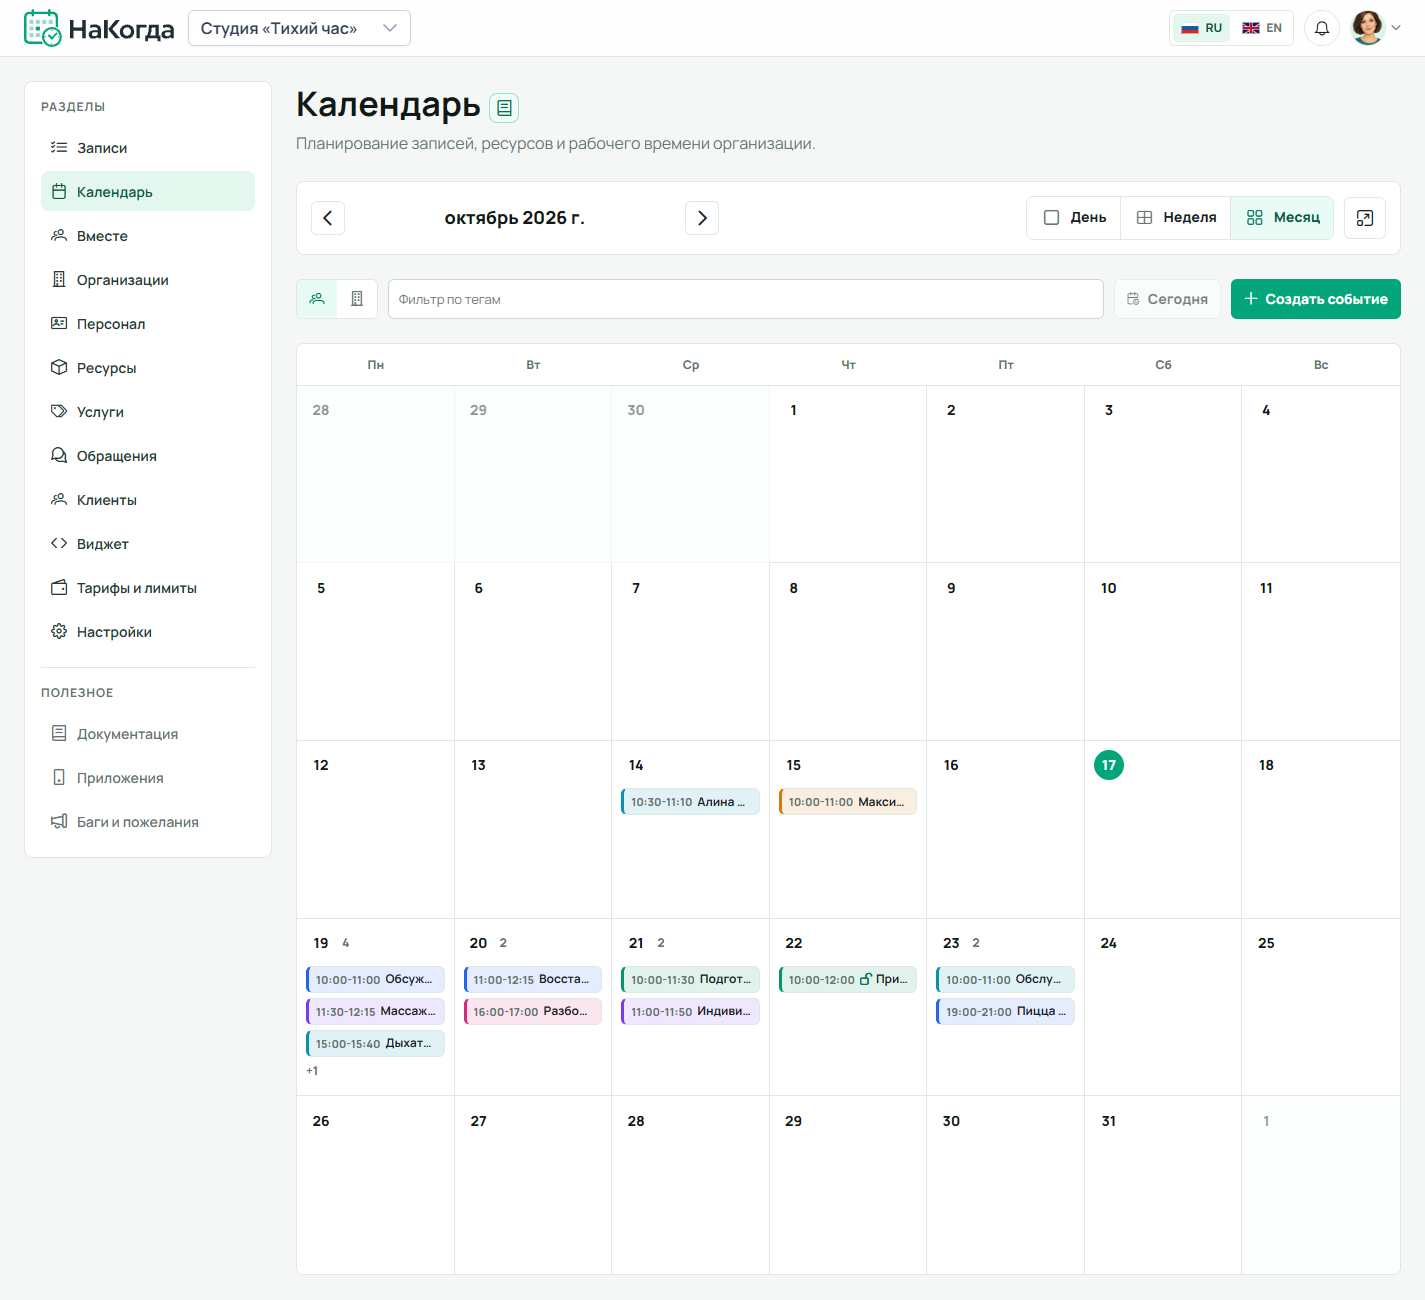The height and width of the screenshot is (1300, 1425).
Task: Go to next month arrow
Action: pos(702,218)
